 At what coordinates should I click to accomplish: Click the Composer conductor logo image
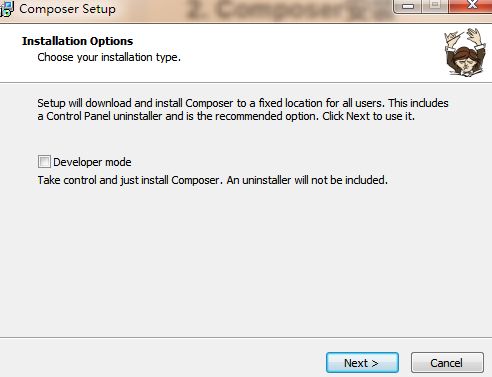(x=465, y=52)
